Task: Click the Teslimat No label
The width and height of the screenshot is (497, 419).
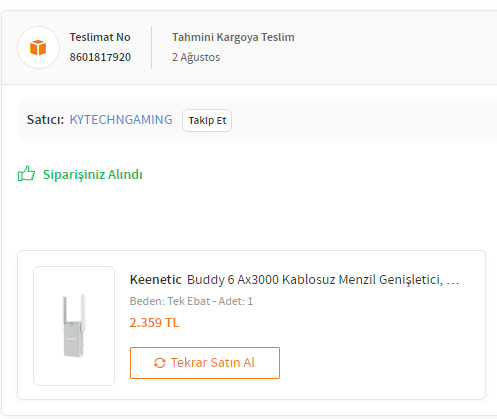Action: (100, 37)
